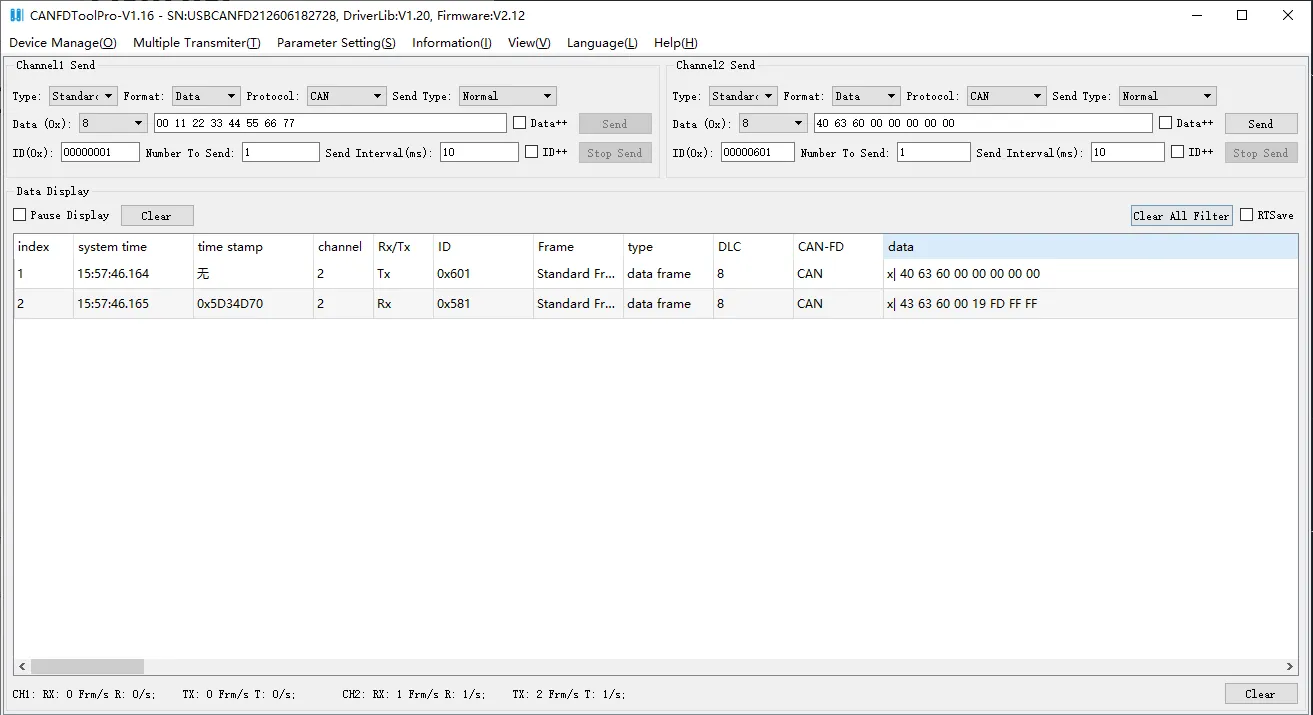Click the Rx/Tx column header

[404, 246]
